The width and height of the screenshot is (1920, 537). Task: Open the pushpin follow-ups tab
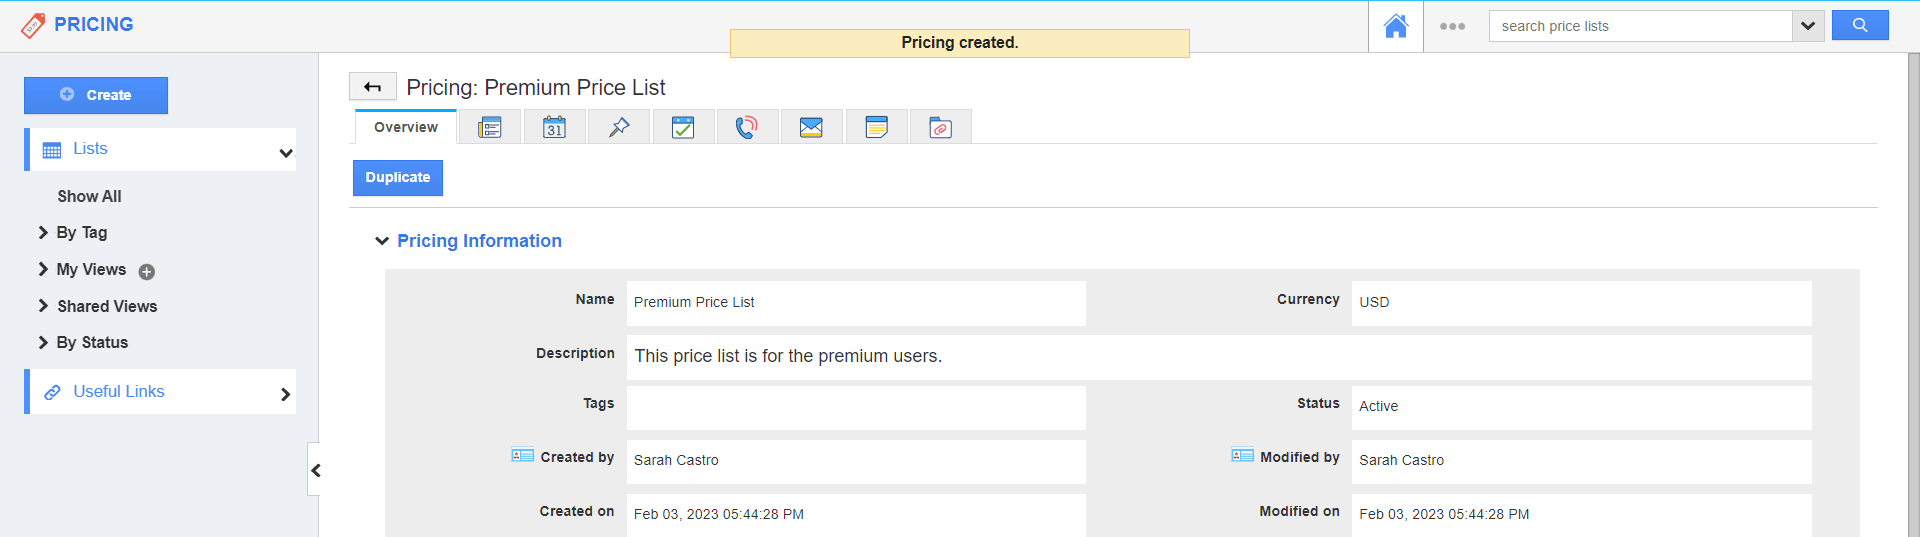[x=619, y=128]
